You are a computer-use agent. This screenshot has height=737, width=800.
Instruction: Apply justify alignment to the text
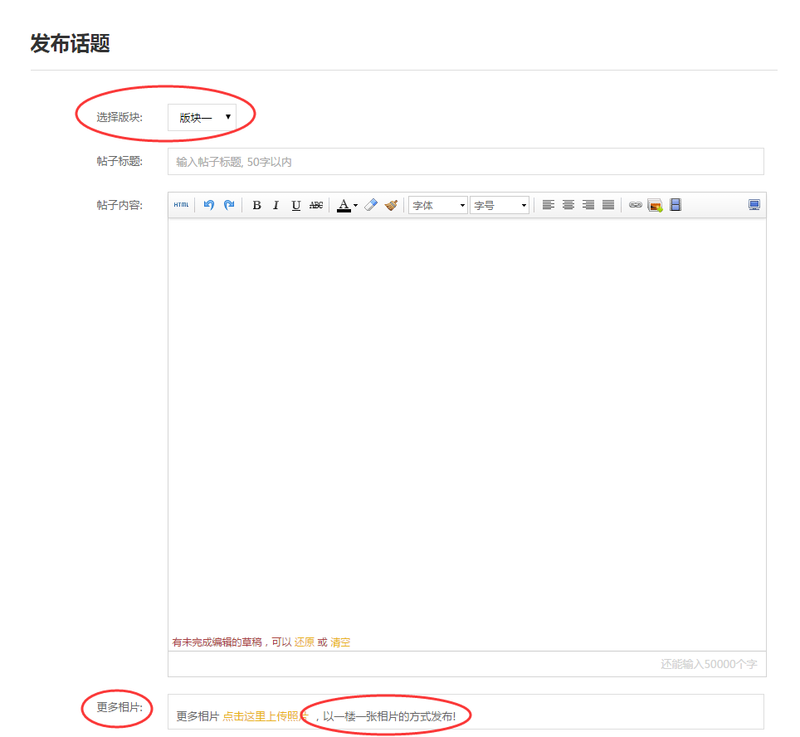click(x=607, y=205)
